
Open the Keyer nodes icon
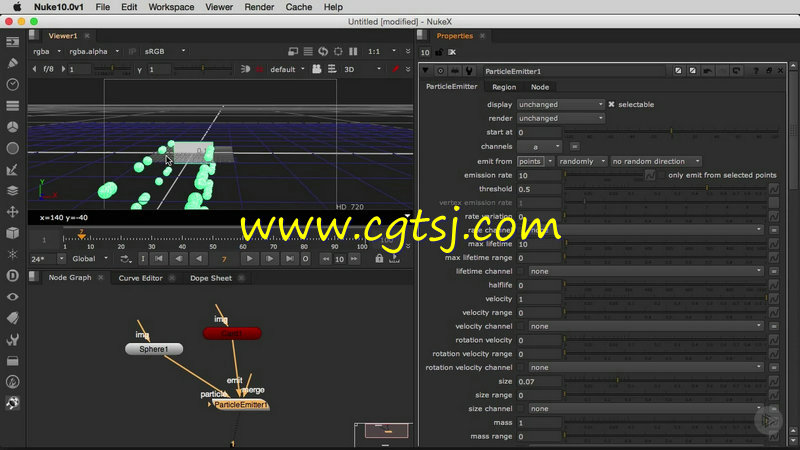click(x=13, y=169)
